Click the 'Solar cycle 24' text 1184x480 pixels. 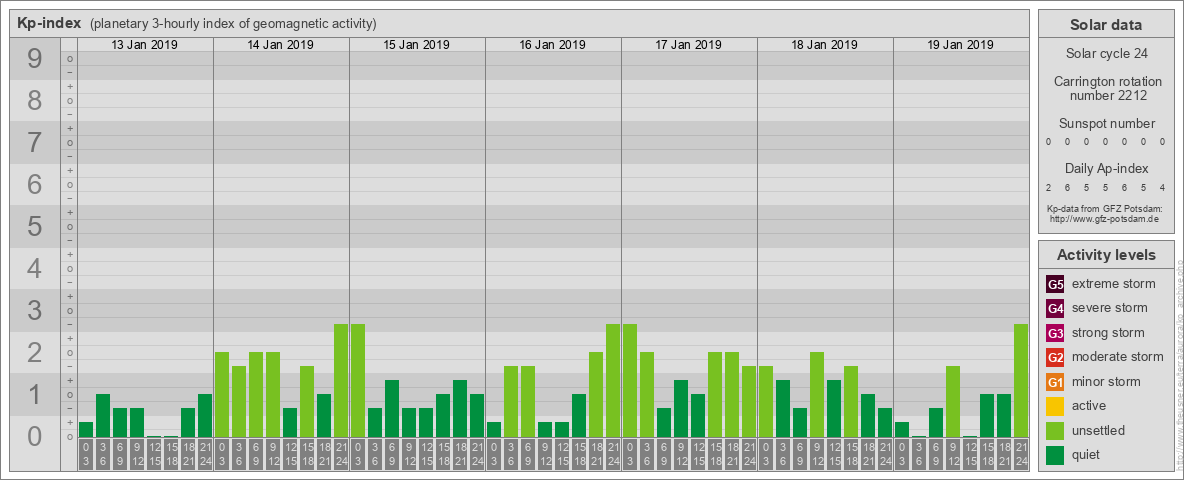(x=1106, y=54)
